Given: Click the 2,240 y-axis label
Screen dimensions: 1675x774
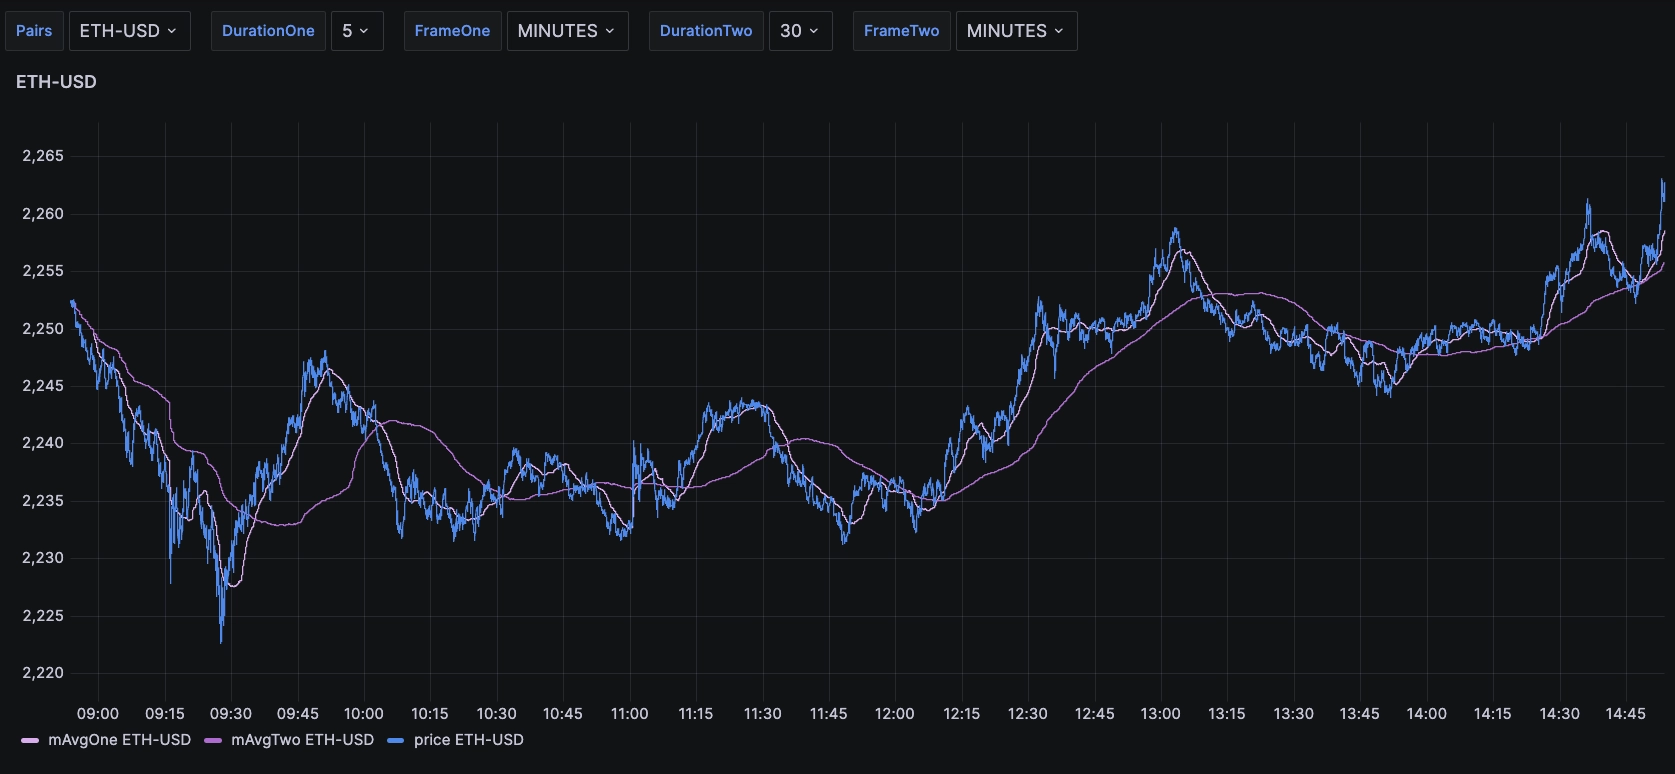Looking at the screenshot, I should [x=42, y=443].
